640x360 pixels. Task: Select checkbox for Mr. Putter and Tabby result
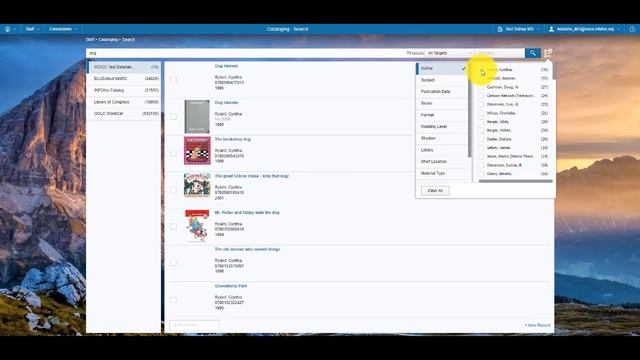click(x=173, y=227)
